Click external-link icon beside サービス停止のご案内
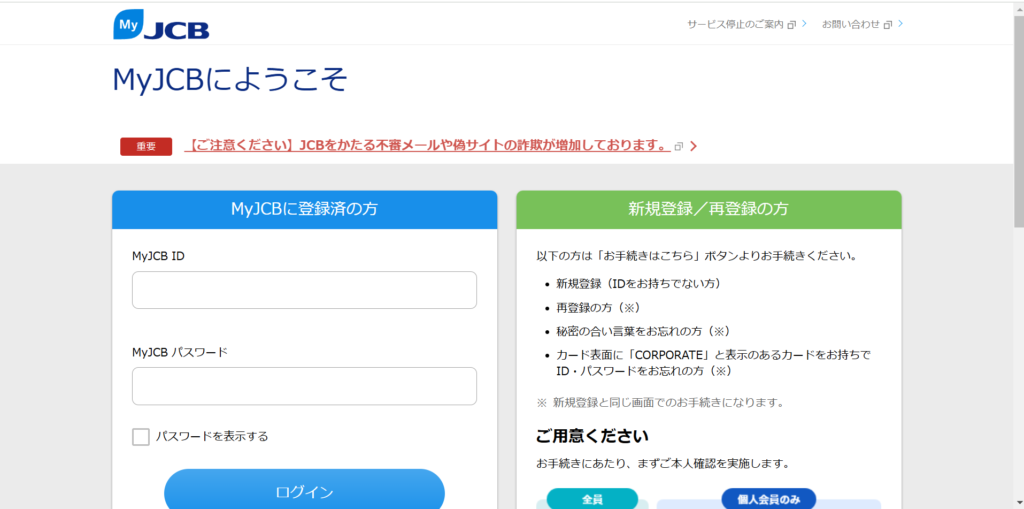The height and width of the screenshot is (509, 1024). tap(792, 25)
